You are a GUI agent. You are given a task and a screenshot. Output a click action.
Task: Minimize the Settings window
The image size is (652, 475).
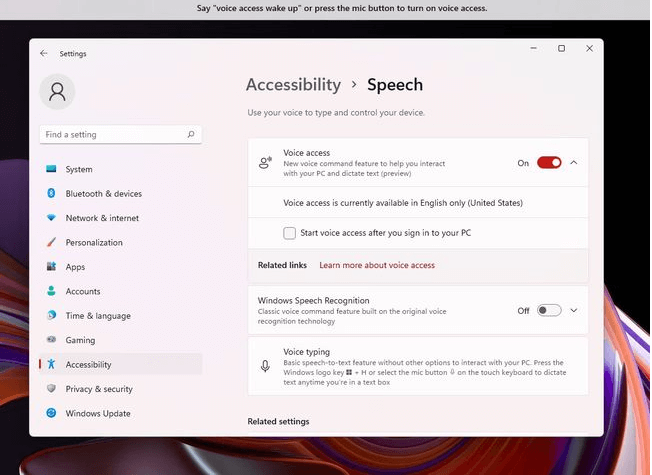tap(533, 48)
